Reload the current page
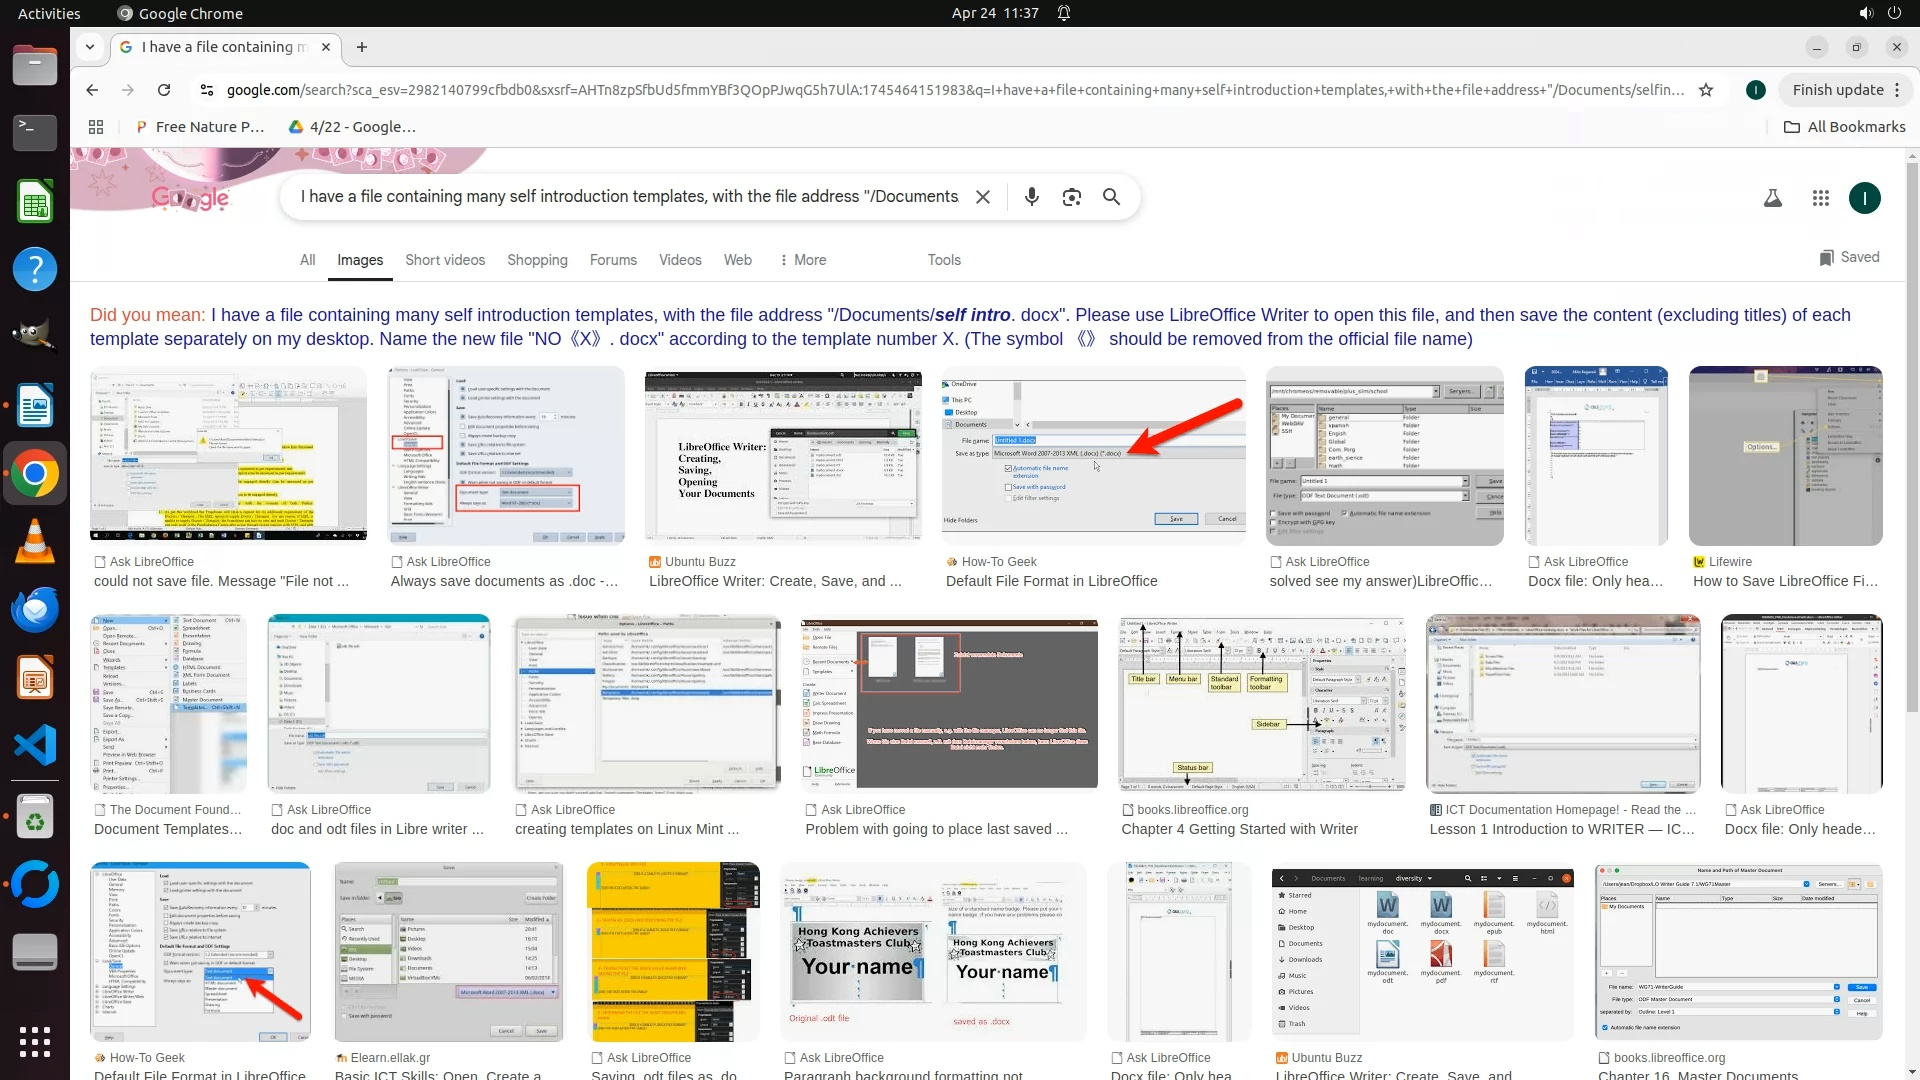Screen dimensions: 1920x1080 coord(164,90)
